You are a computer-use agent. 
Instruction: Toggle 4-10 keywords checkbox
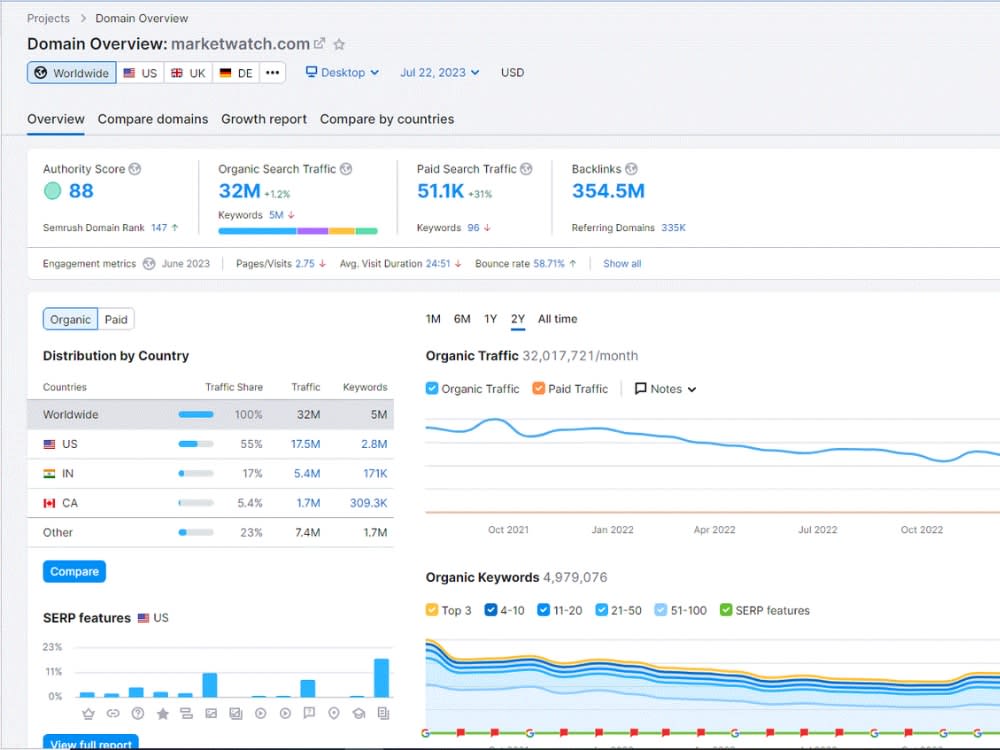pyautogui.click(x=490, y=610)
